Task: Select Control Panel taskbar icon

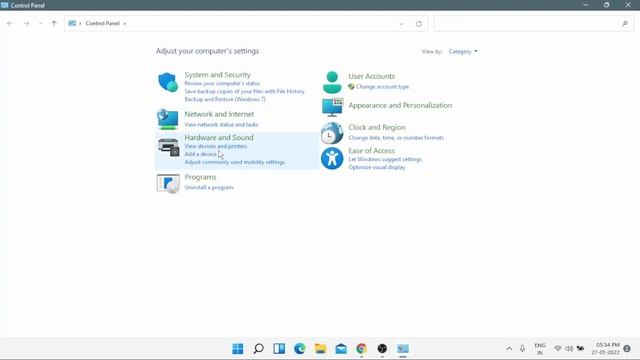Action: 403,349
